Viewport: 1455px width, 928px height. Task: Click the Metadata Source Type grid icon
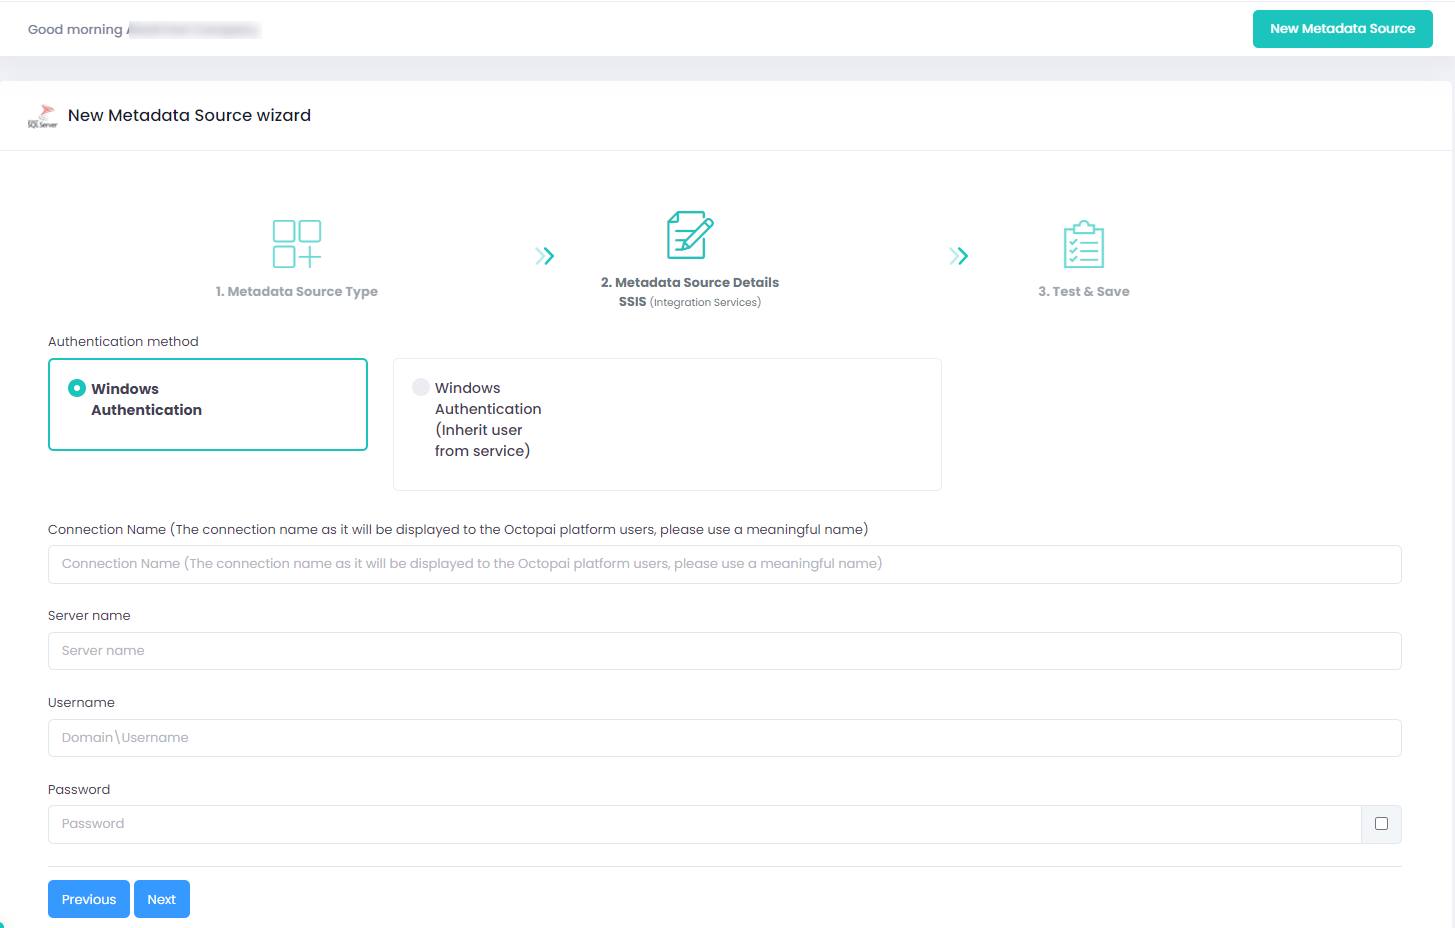click(x=297, y=244)
